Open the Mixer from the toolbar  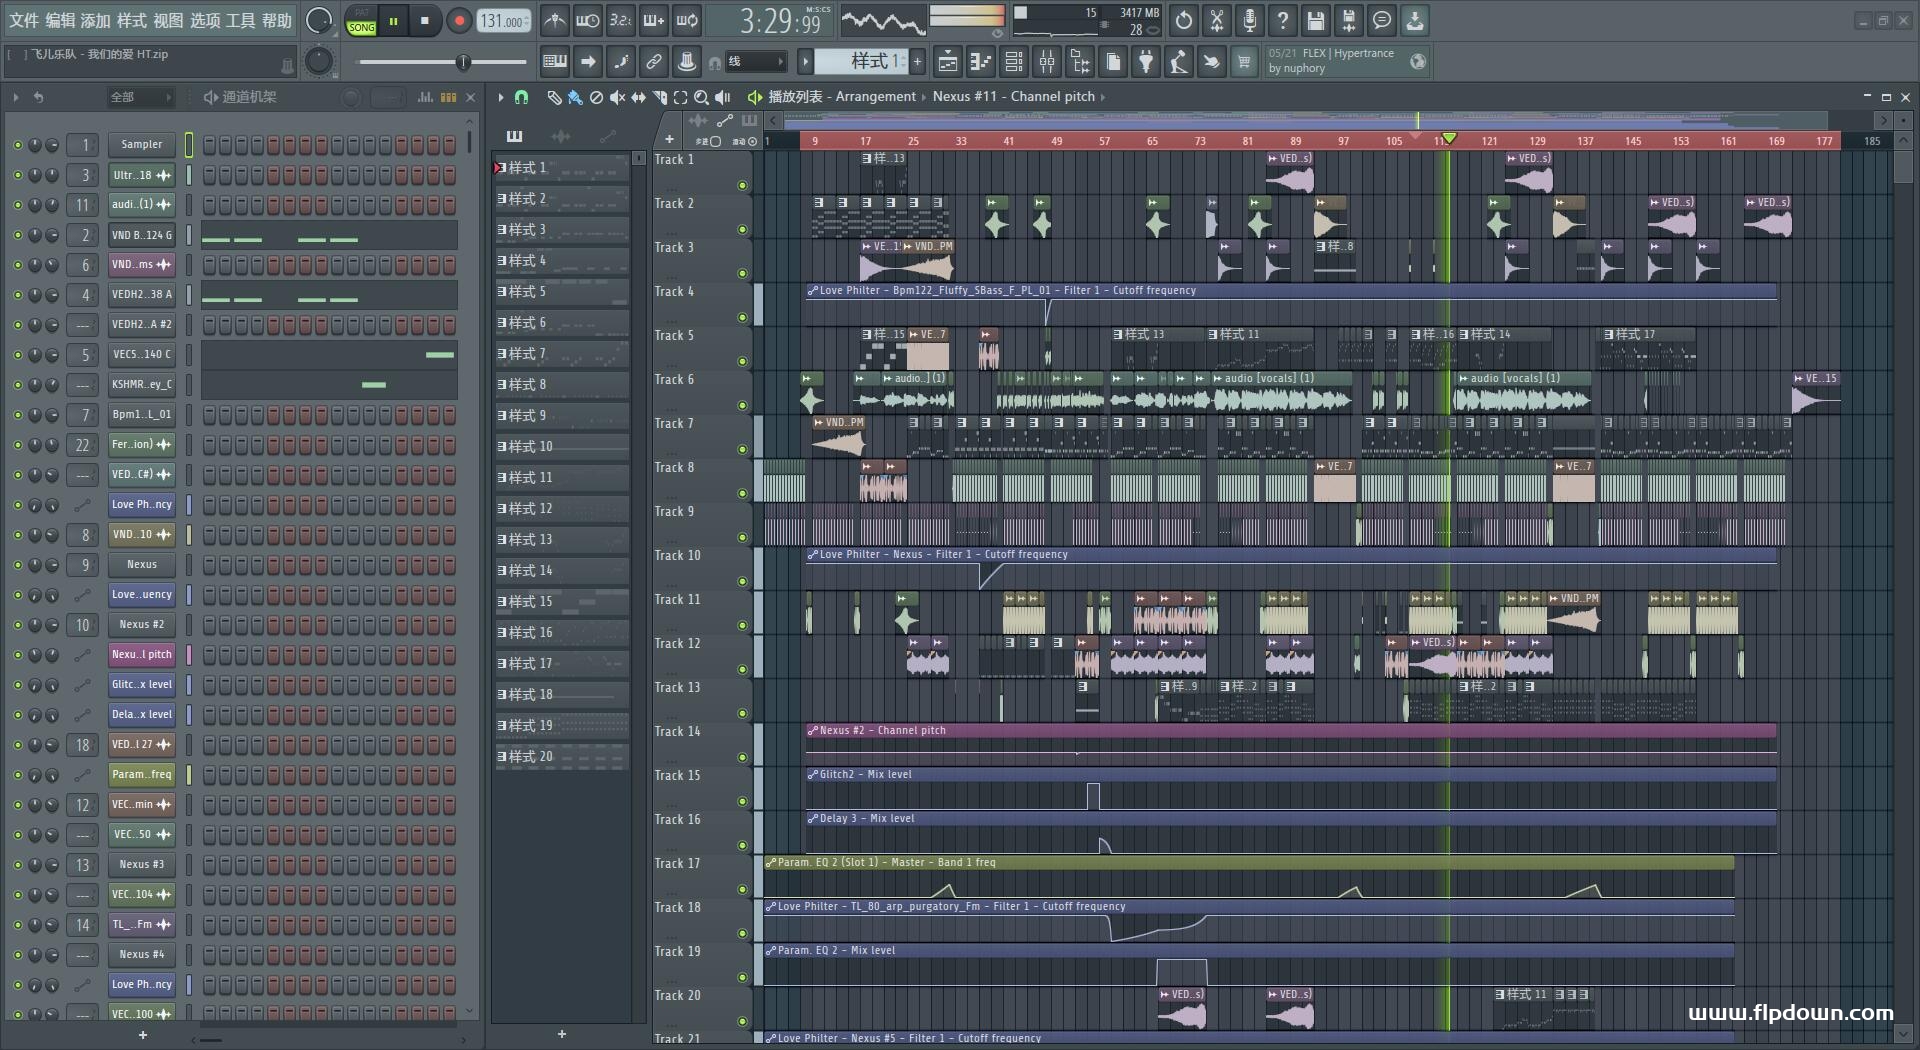point(1047,62)
